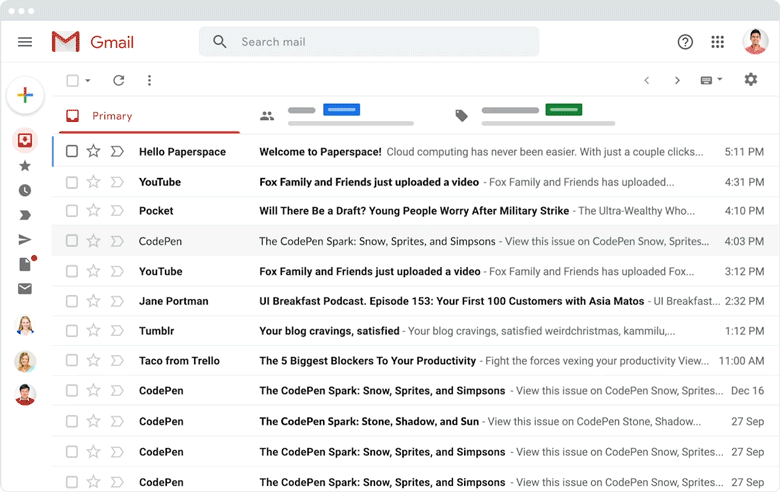Screen dimensions: 780x492
Task: Star the Jane Portman email
Action: pyautogui.click(x=94, y=300)
